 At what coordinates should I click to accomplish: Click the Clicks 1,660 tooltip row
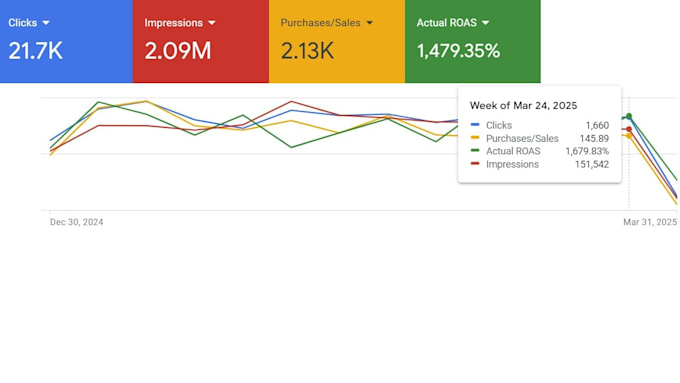click(540, 125)
